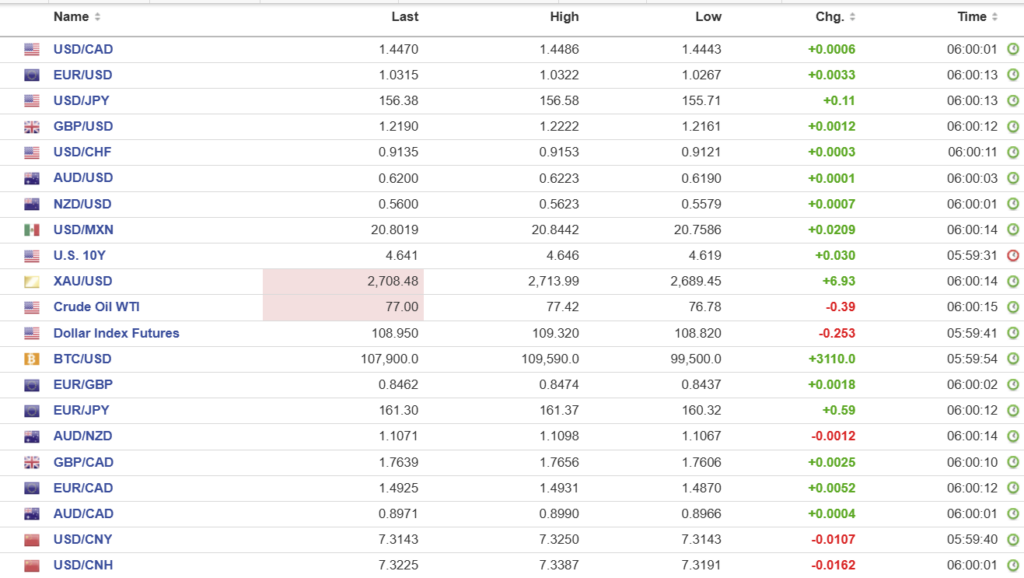The image size is (1024, 578).
Task: Click the New Zealand flag beside NZD/USD
Action: pos(32,204)
